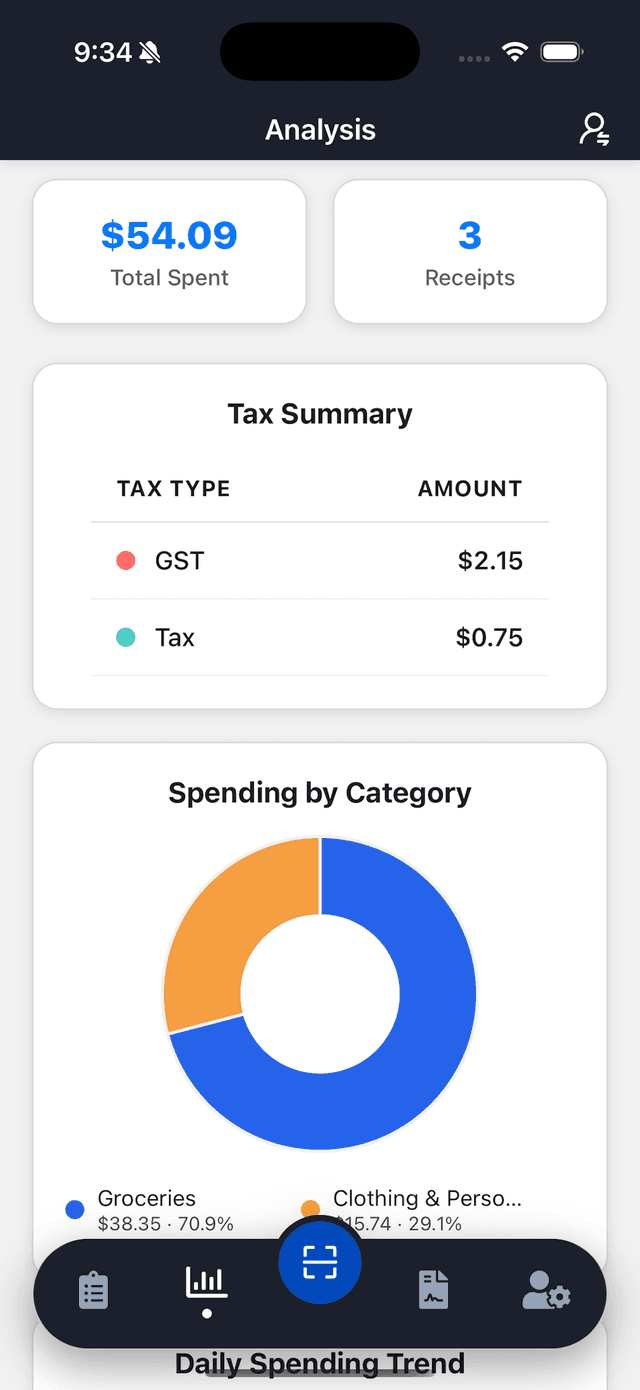Tap the Wi-Fi status icon
The height and width of the screenshot is (1390, 640).
(x=515, y=52)
